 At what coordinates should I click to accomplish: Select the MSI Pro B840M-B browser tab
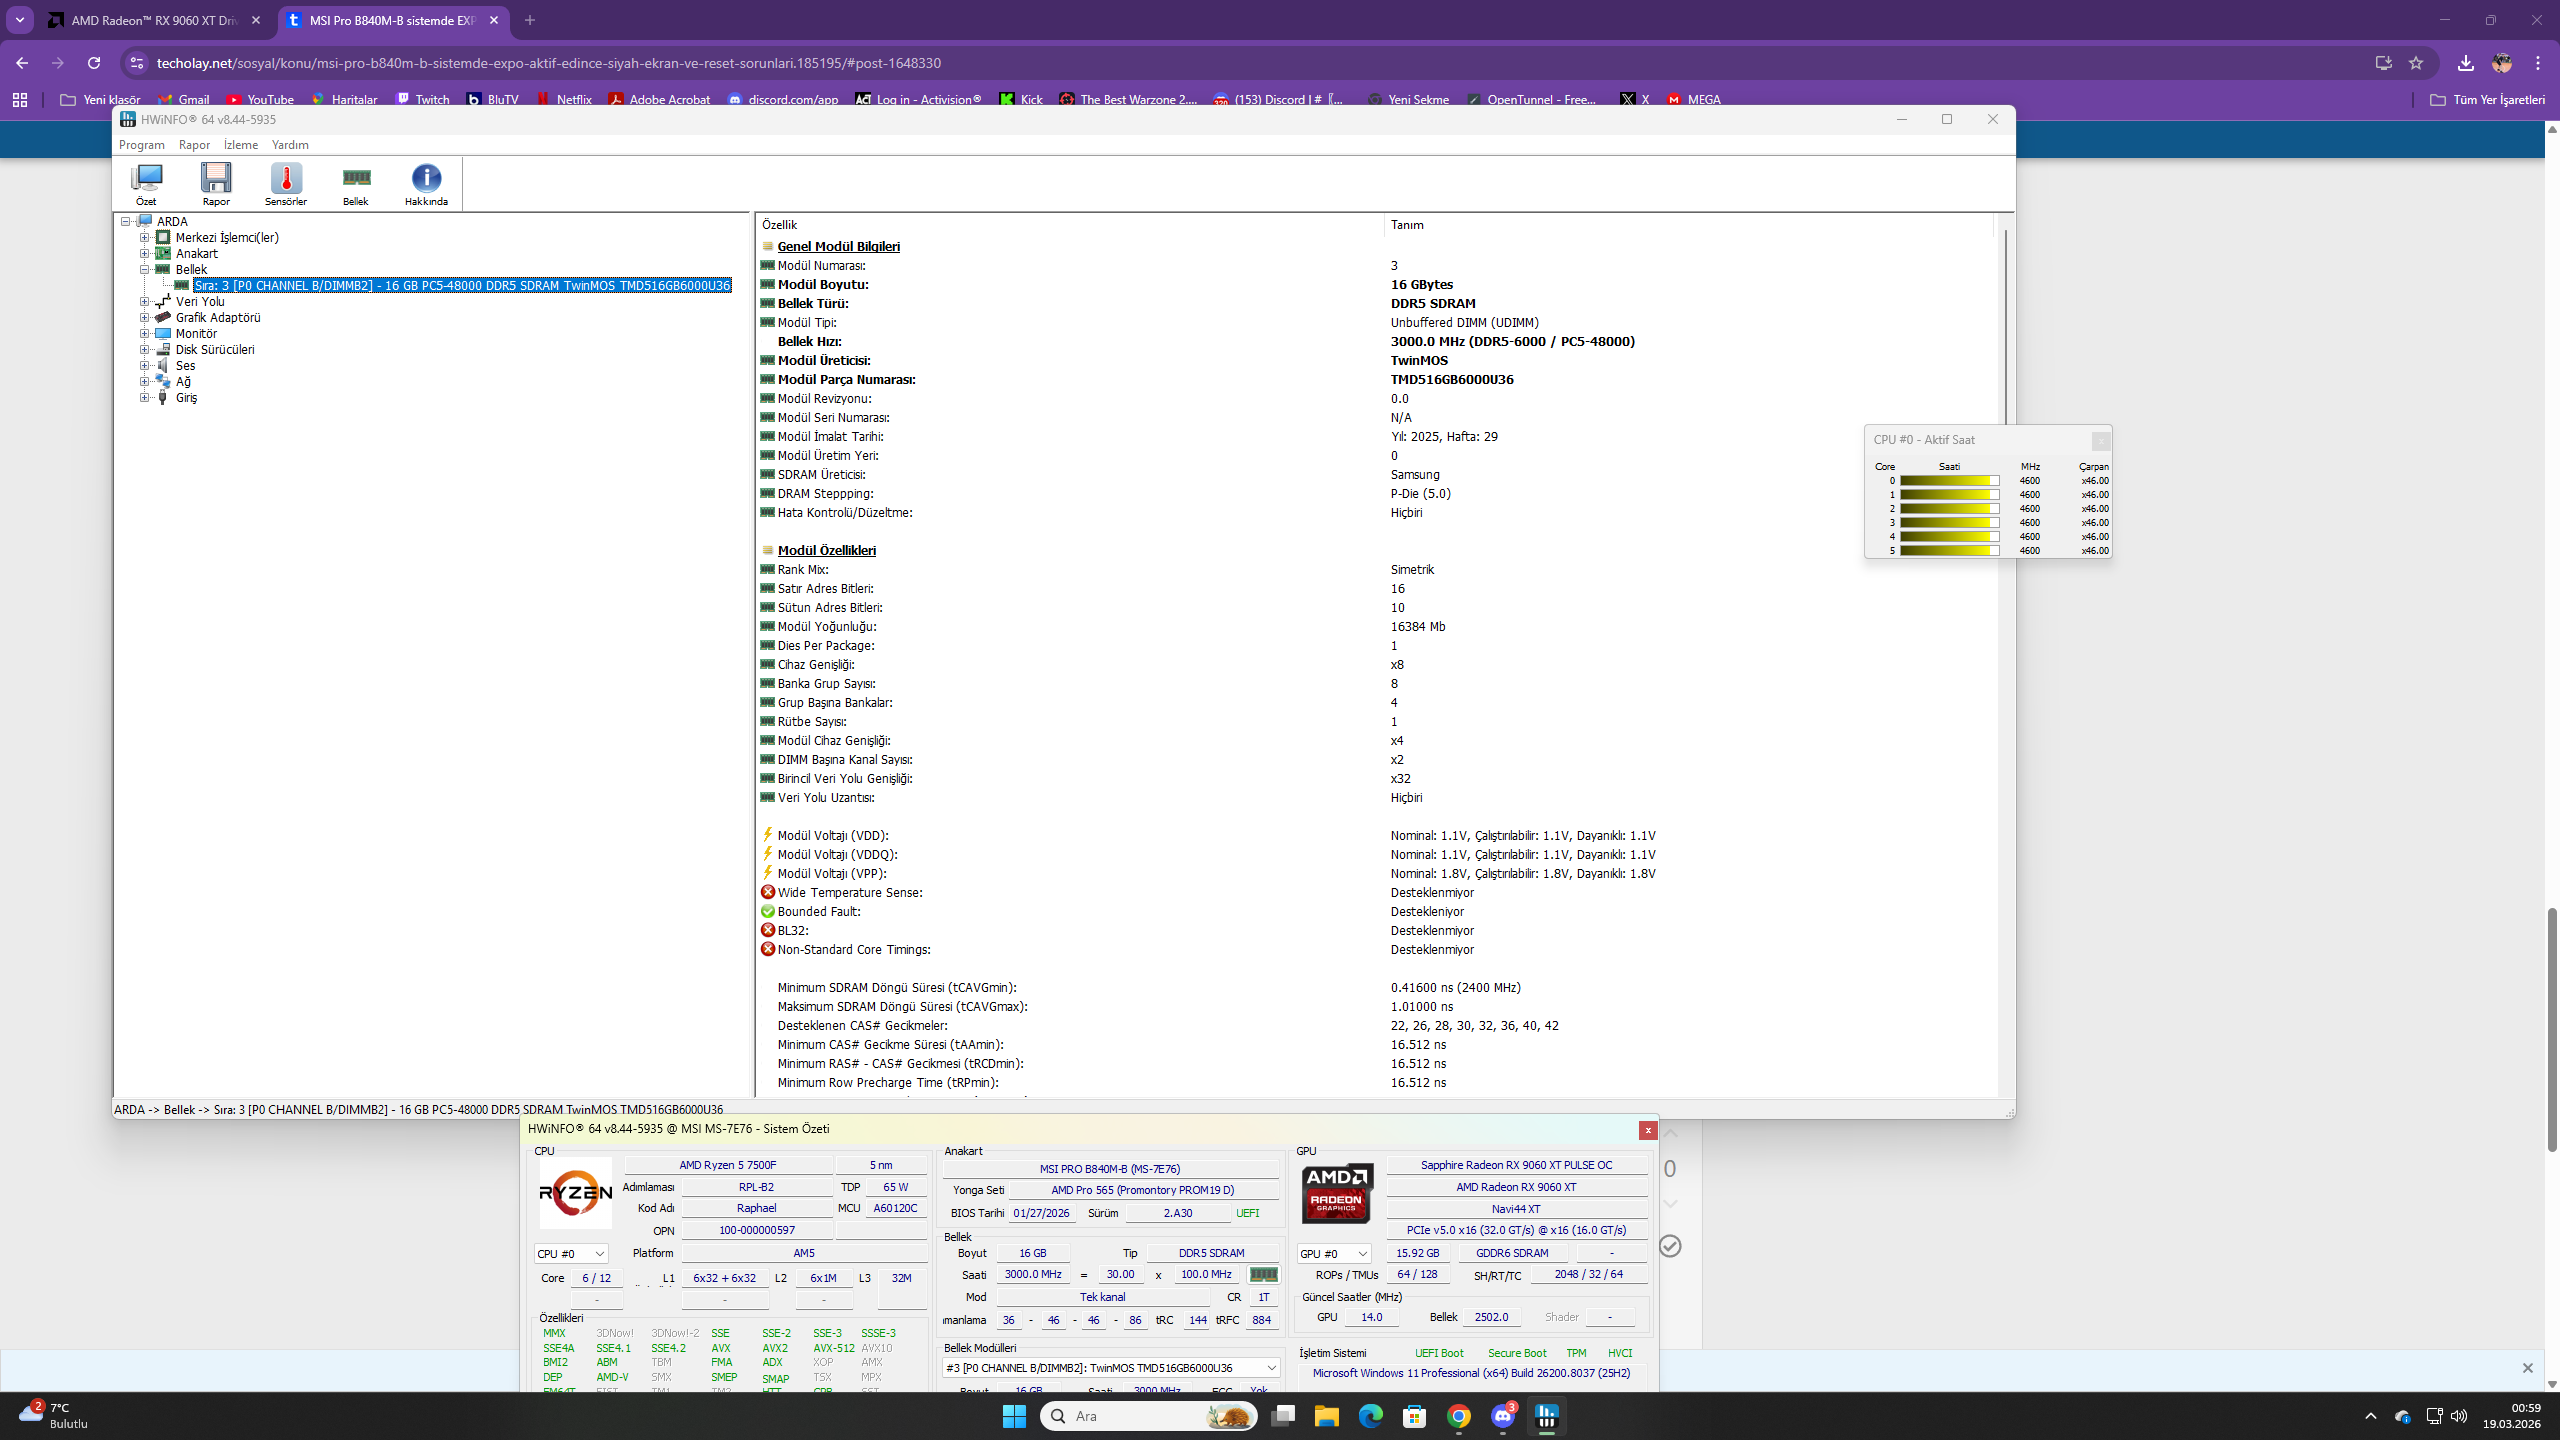(x=392, y=20)
